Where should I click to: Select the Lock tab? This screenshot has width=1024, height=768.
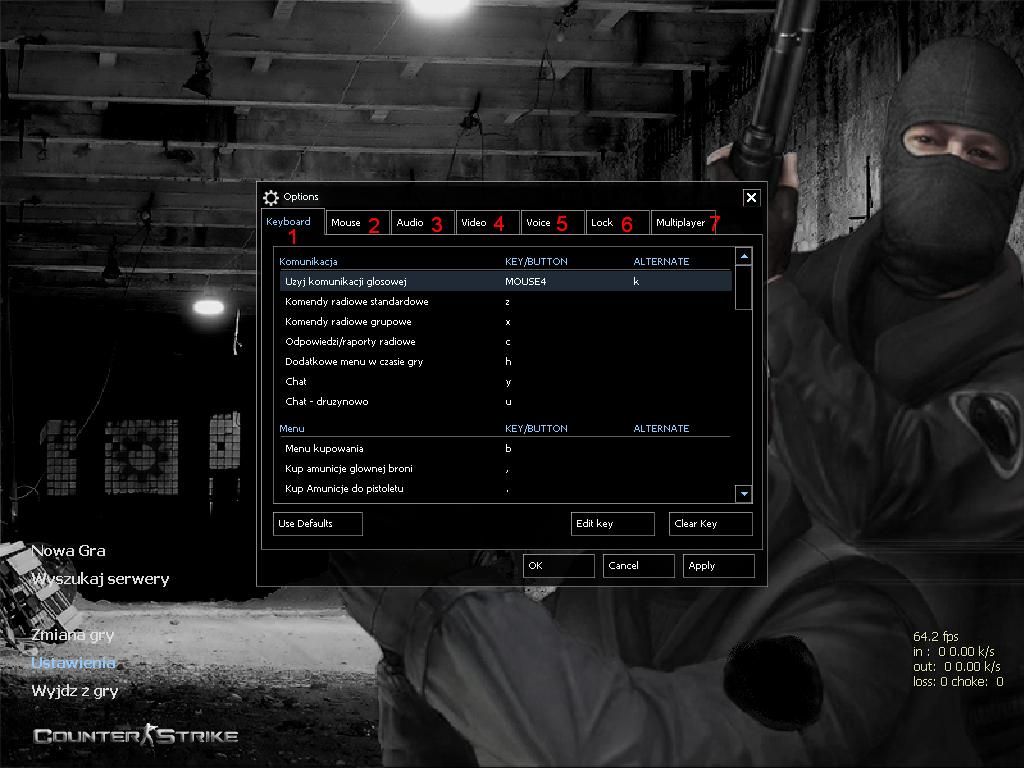coord(616,223)
